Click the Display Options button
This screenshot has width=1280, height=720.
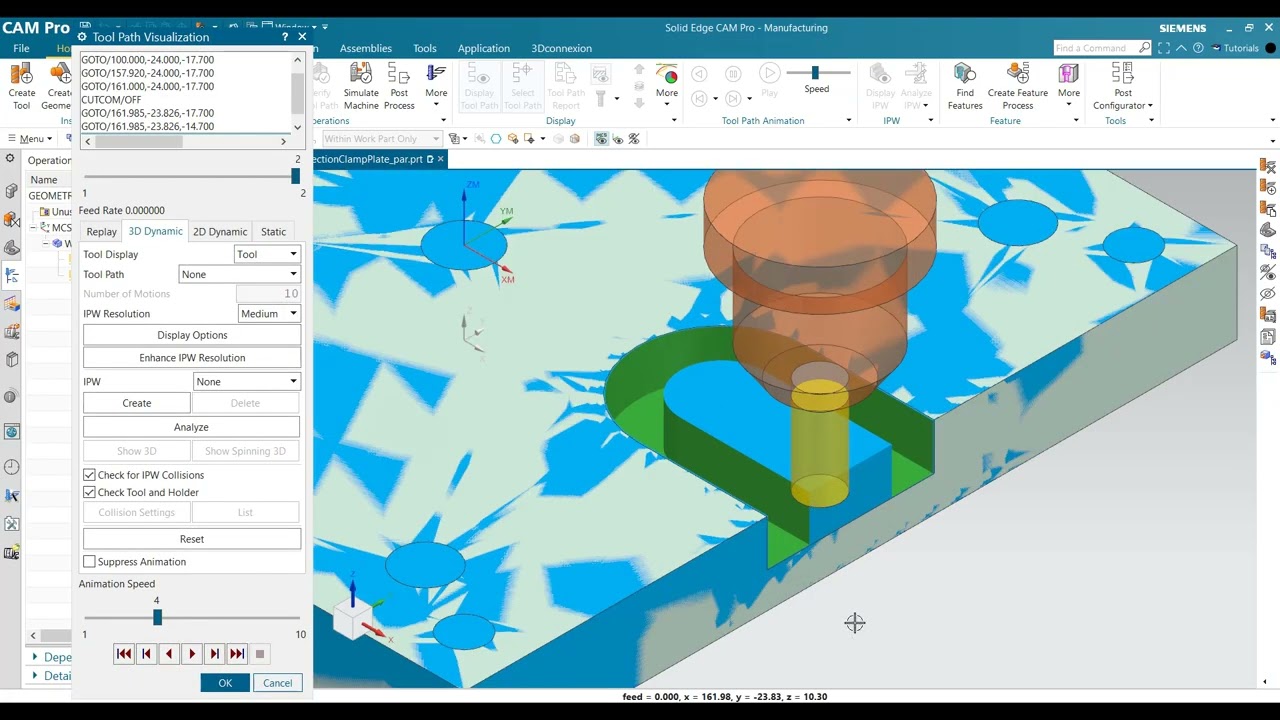point(192,335)
